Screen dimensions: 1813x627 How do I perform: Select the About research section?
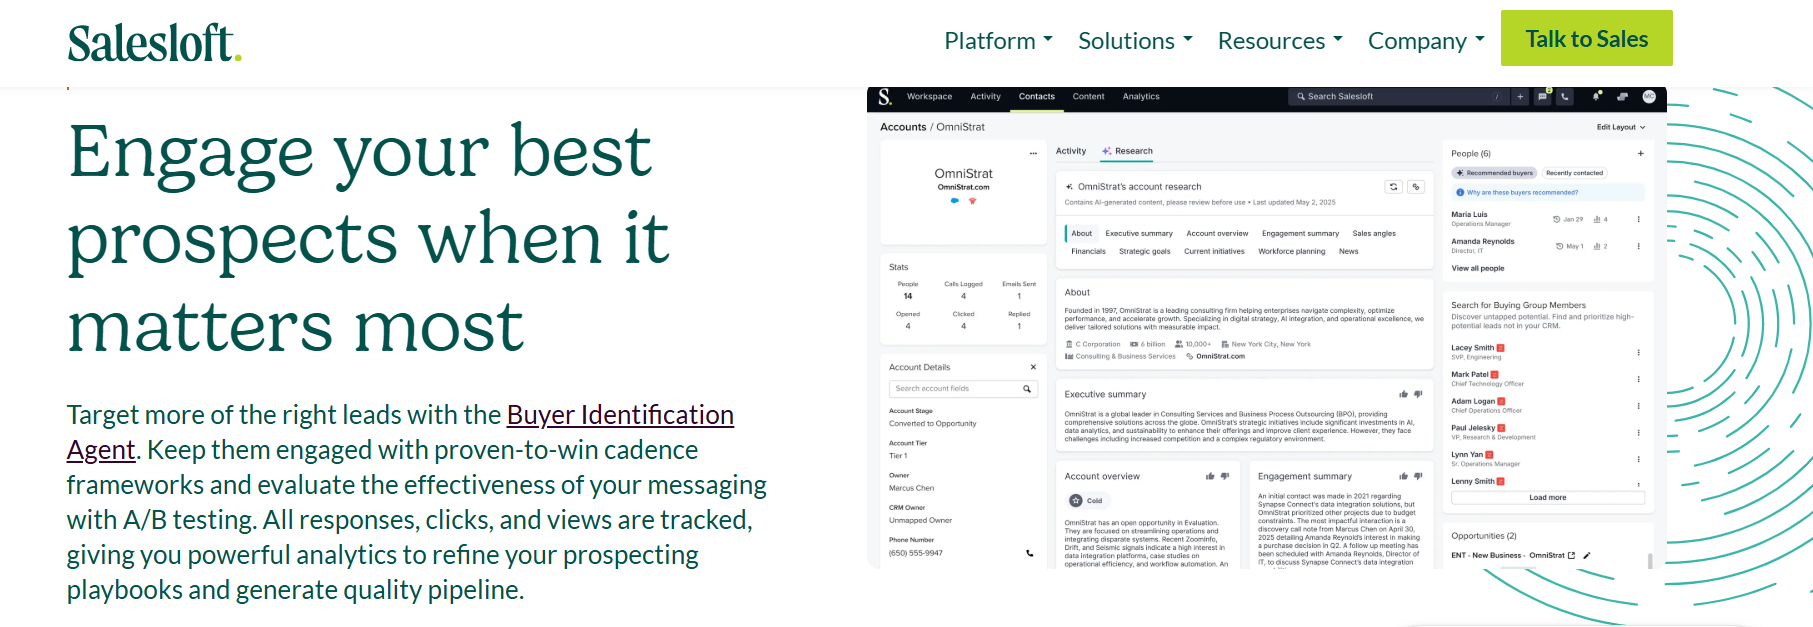pos(1082,234)
